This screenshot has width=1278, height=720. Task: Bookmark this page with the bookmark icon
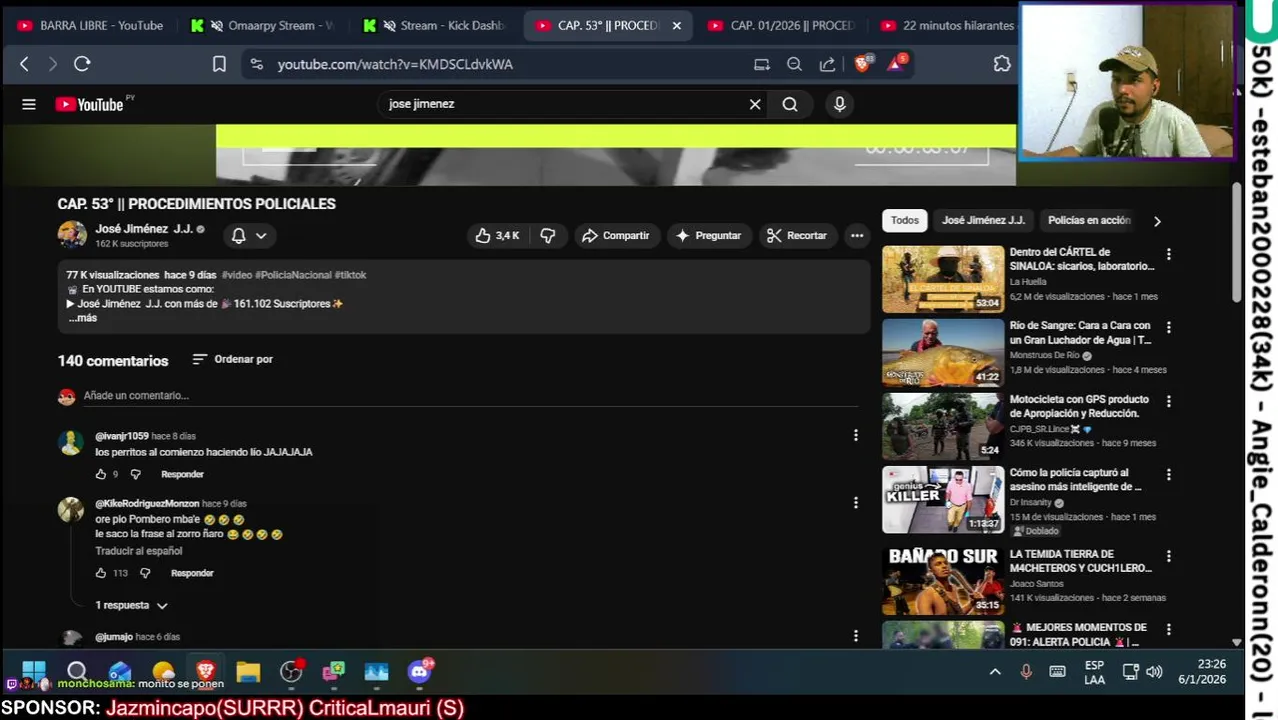pos(219,64)
